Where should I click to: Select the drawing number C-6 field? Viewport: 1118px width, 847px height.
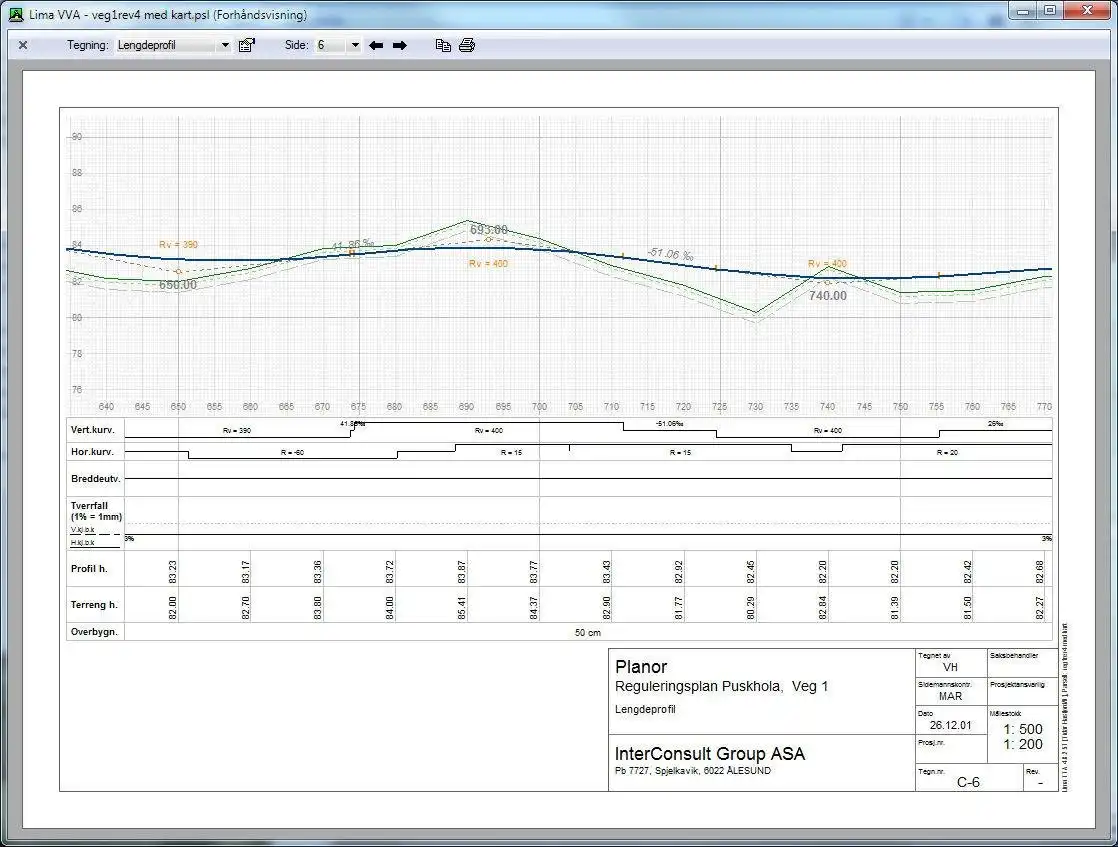coord(967,781)
